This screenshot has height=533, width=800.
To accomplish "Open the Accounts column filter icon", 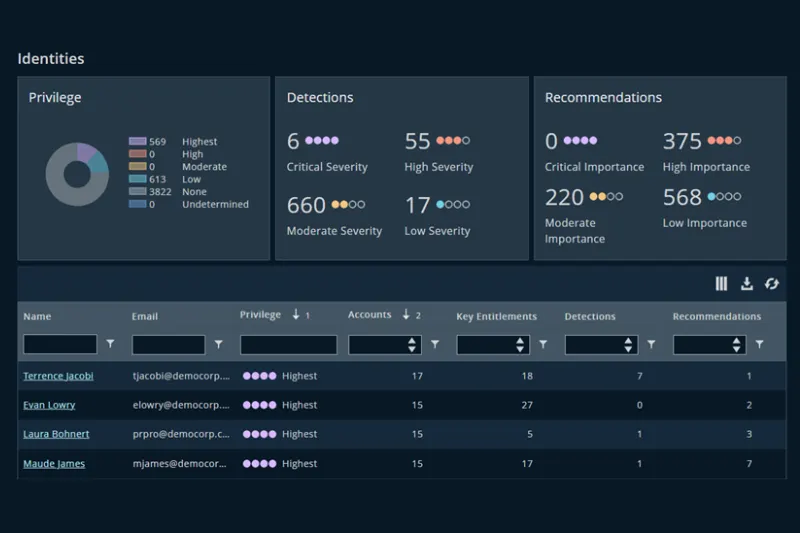I will (x=435, y=344).
